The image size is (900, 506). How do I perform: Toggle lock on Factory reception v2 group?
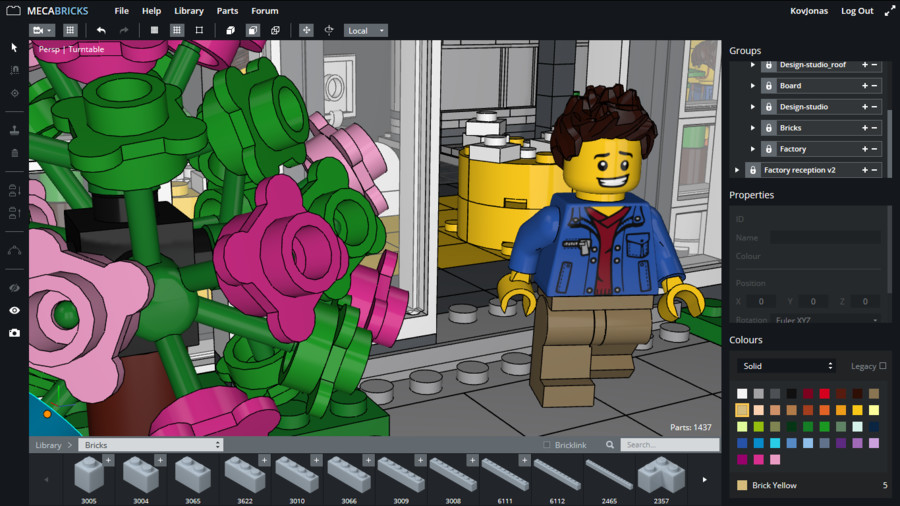click(x=752, y=170)
